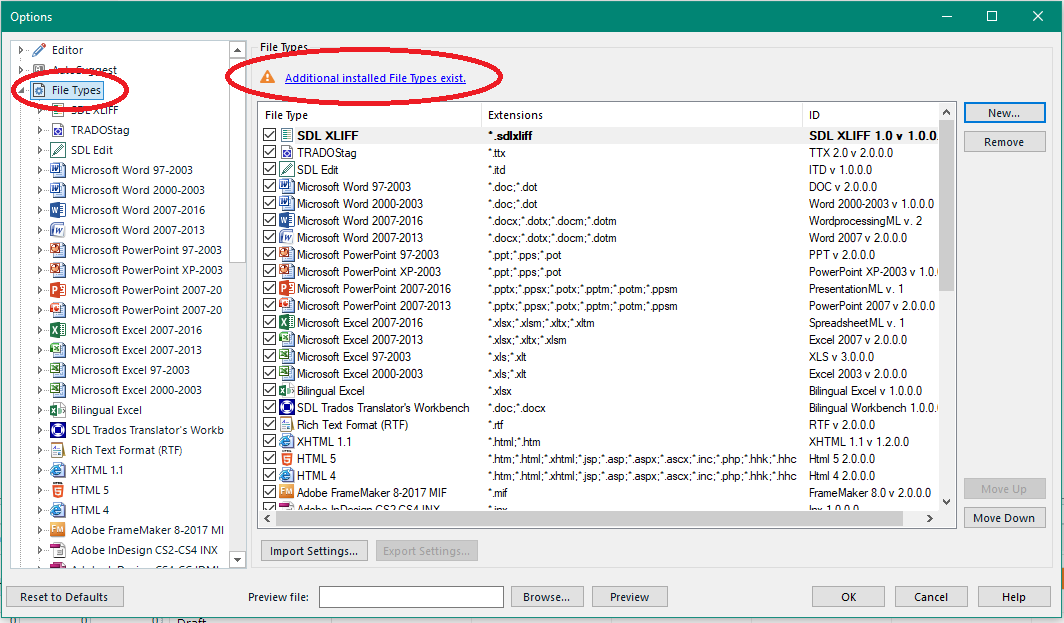Uncheck Microsoft Word 2007-2013 in the list
Screen dimensions: 1064x623
tap(269, 237)
